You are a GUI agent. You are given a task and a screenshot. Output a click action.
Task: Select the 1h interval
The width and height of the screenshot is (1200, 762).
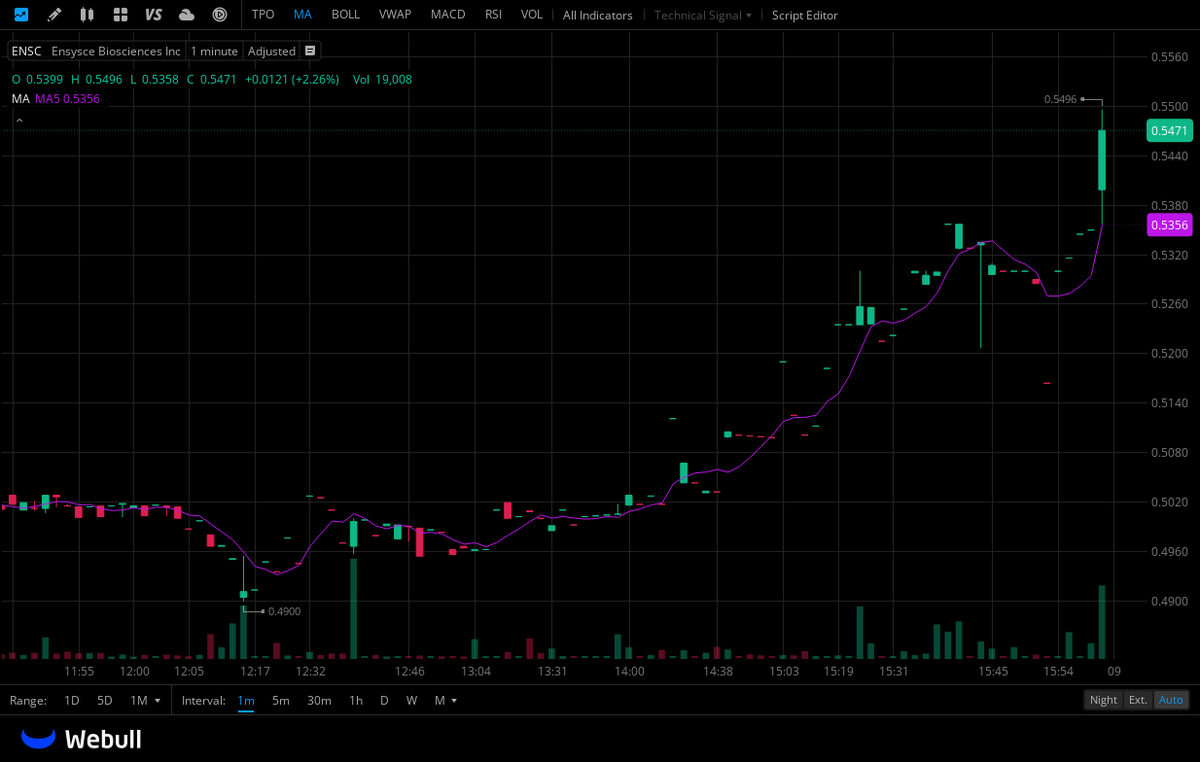pos(355,700)
